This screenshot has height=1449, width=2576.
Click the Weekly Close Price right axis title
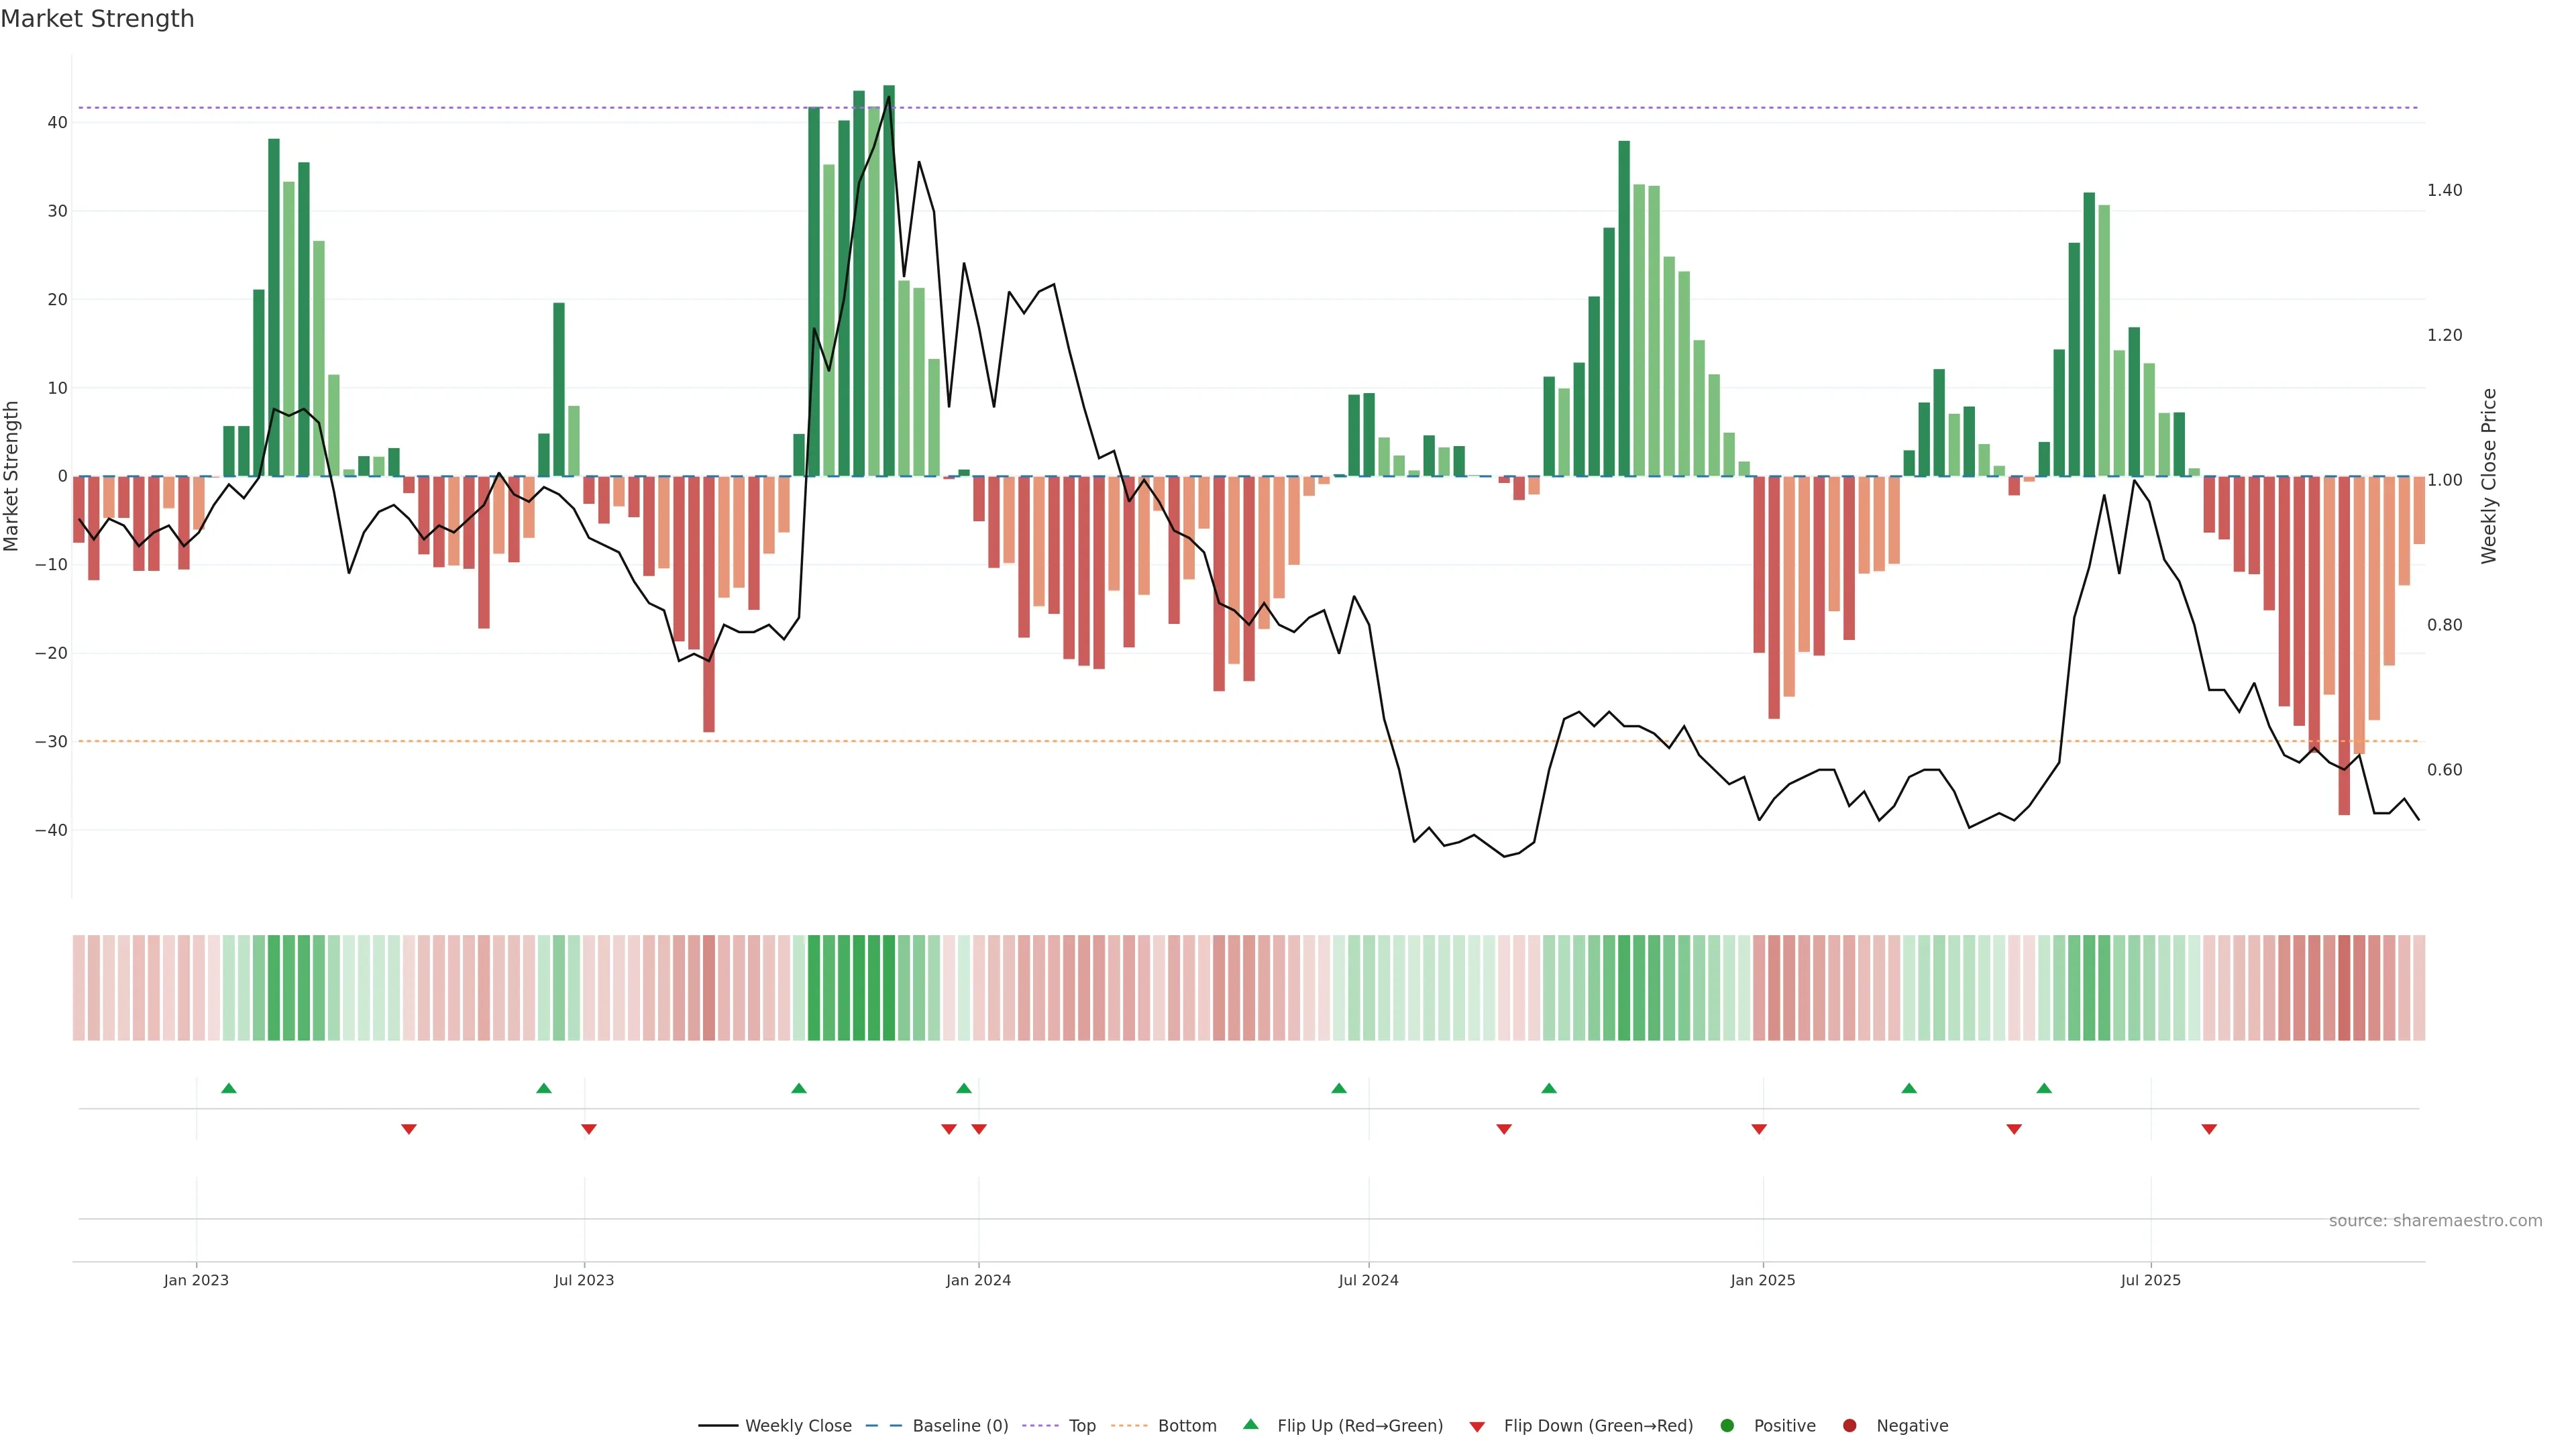(x=2489, y=476)
